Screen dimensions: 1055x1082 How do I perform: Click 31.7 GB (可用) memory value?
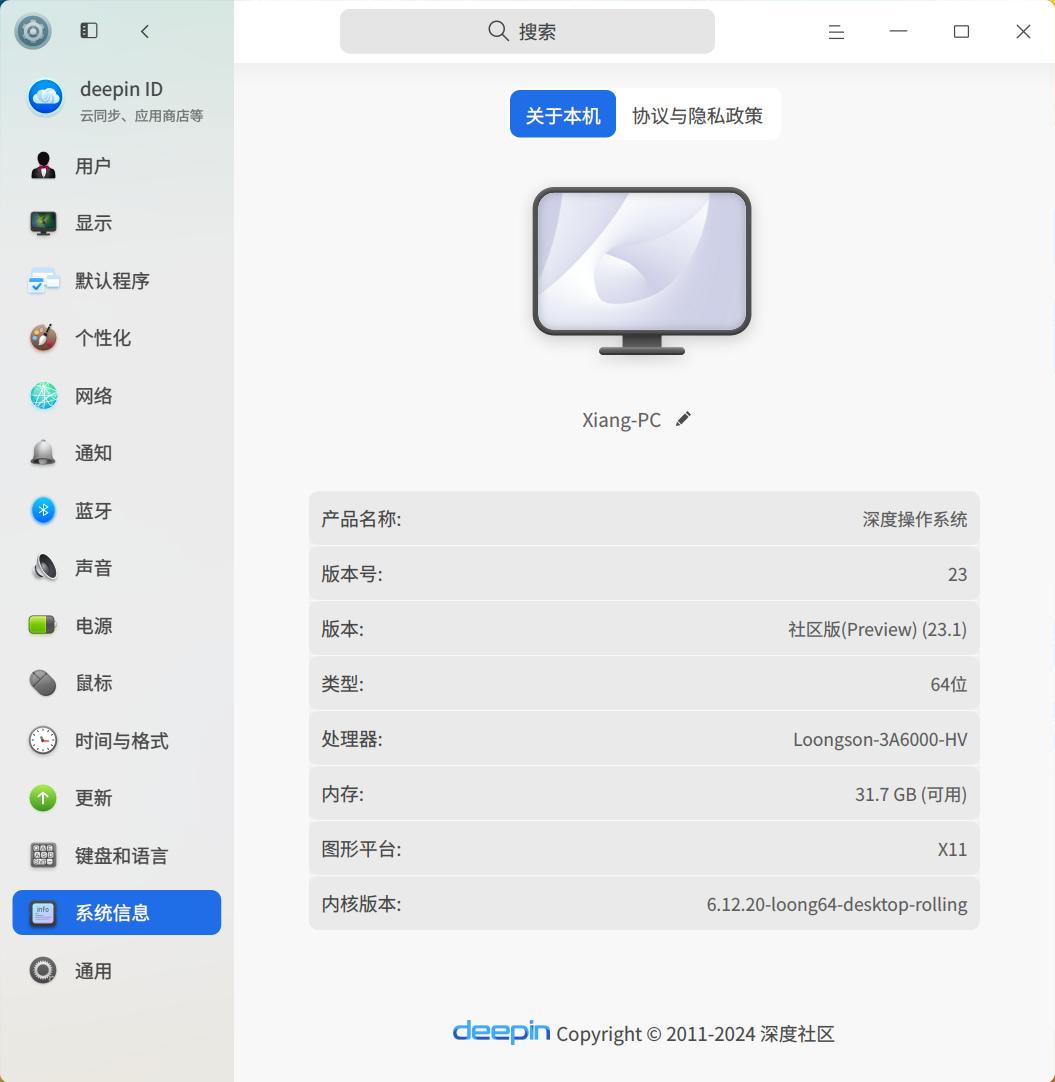point(911,794)
